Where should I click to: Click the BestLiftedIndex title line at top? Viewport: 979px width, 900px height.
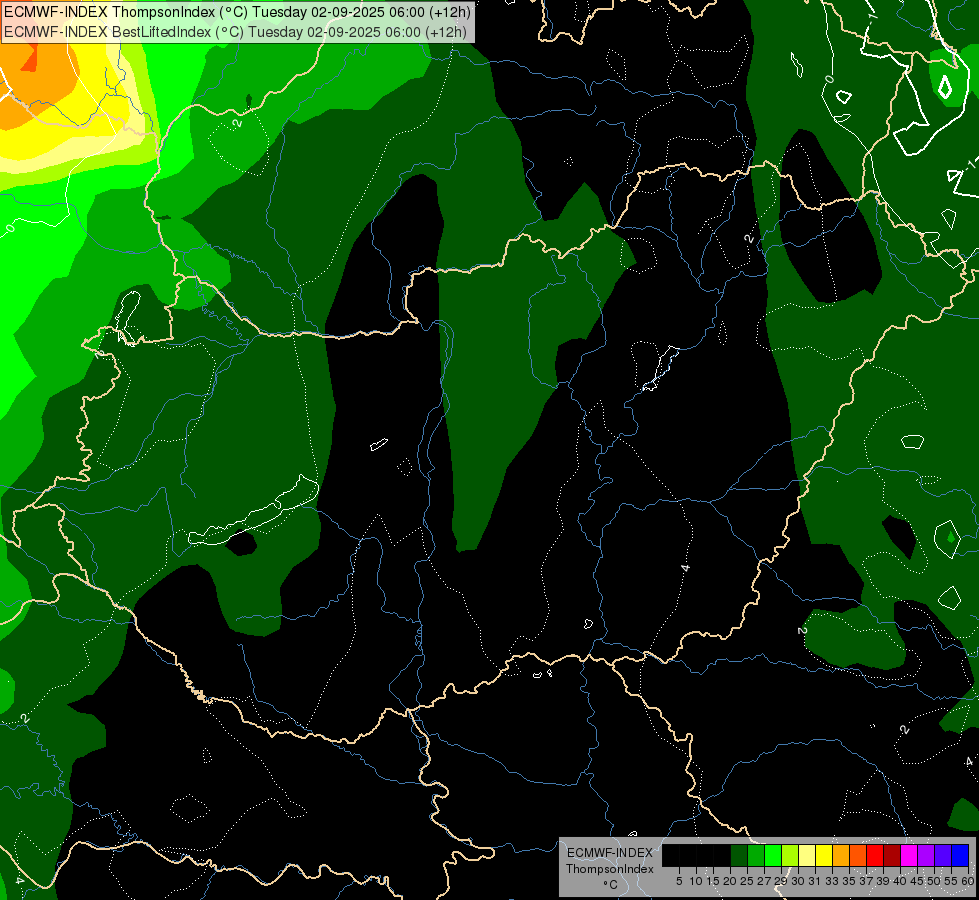(x=235, y=31)
